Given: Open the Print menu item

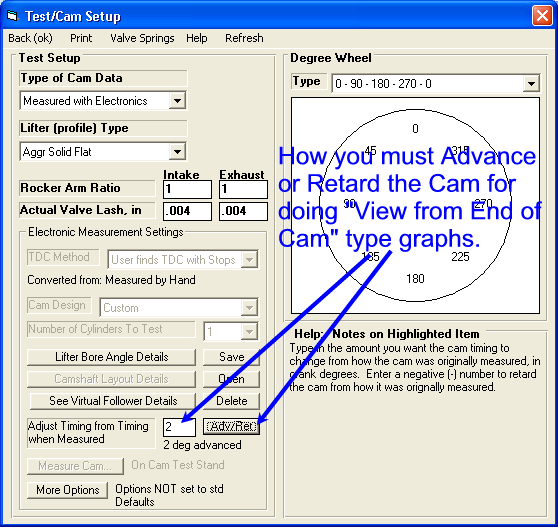Looking at the screenshot, I should pyautogui.click(x=81, y=38).
